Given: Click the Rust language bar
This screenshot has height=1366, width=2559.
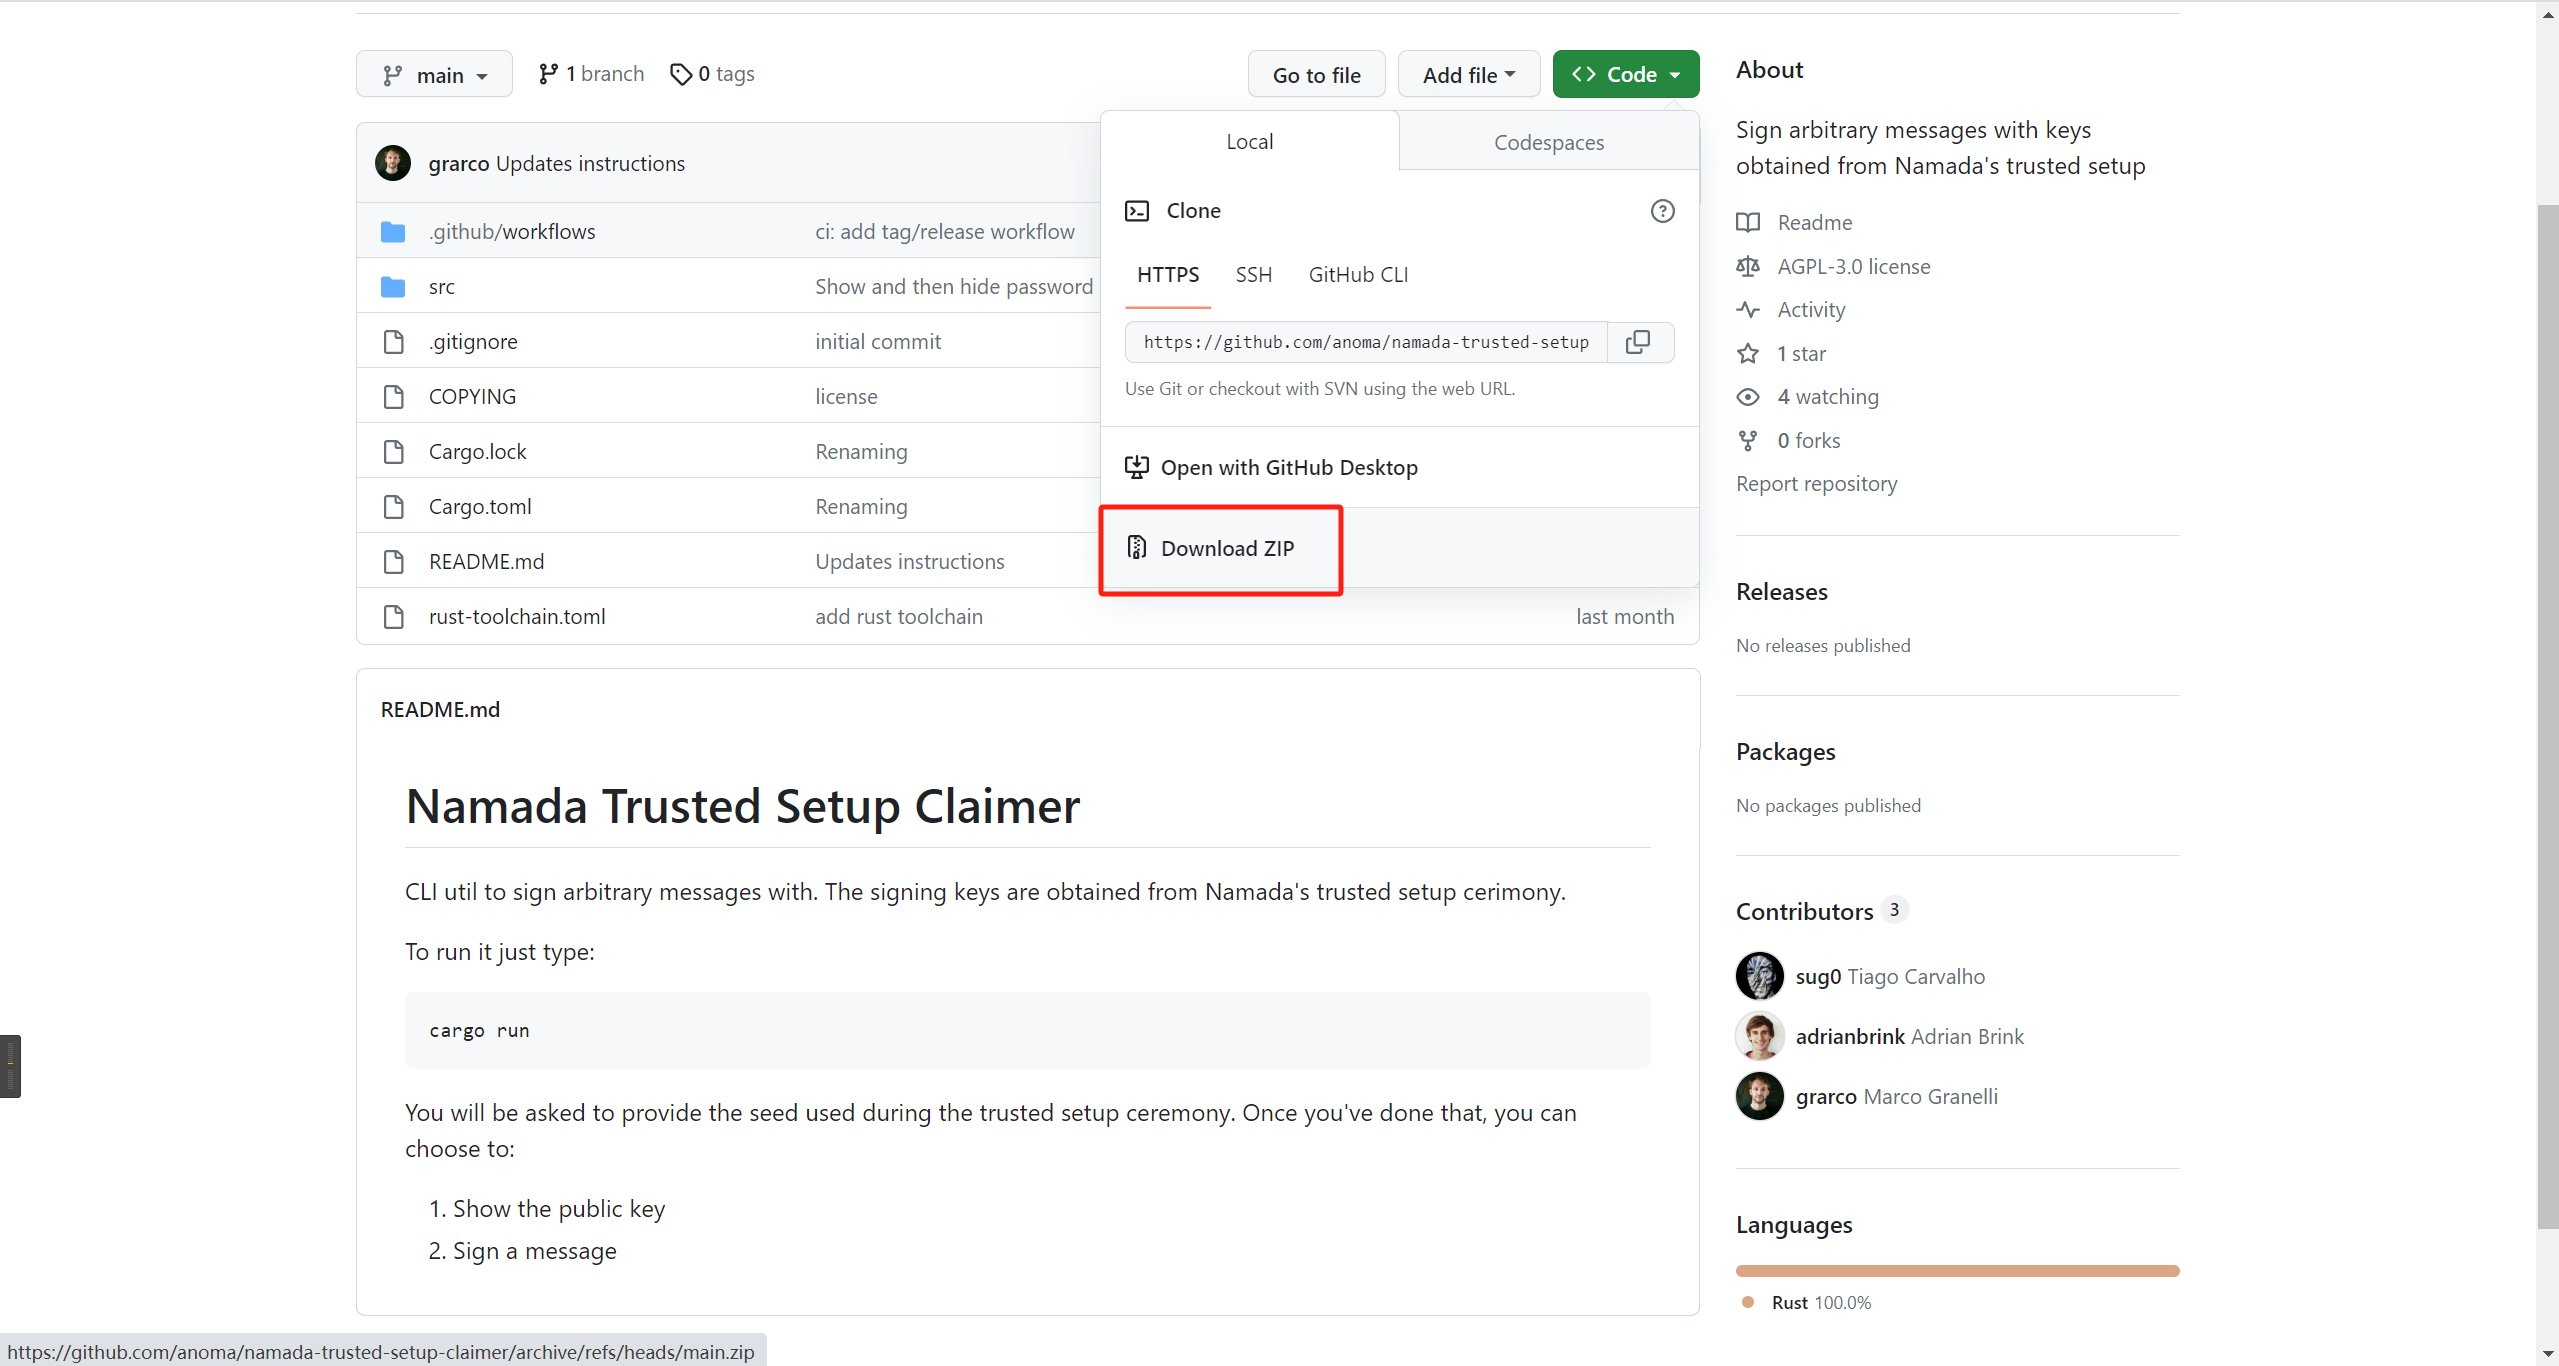Looking at the screenshot, I should pyautogui.click(x=1957, y=1271).
